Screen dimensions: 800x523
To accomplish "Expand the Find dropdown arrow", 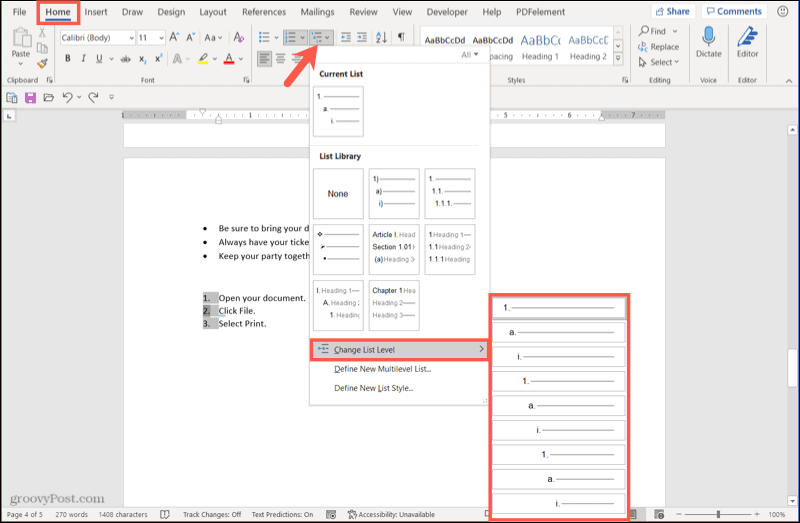I will point(675,31).
